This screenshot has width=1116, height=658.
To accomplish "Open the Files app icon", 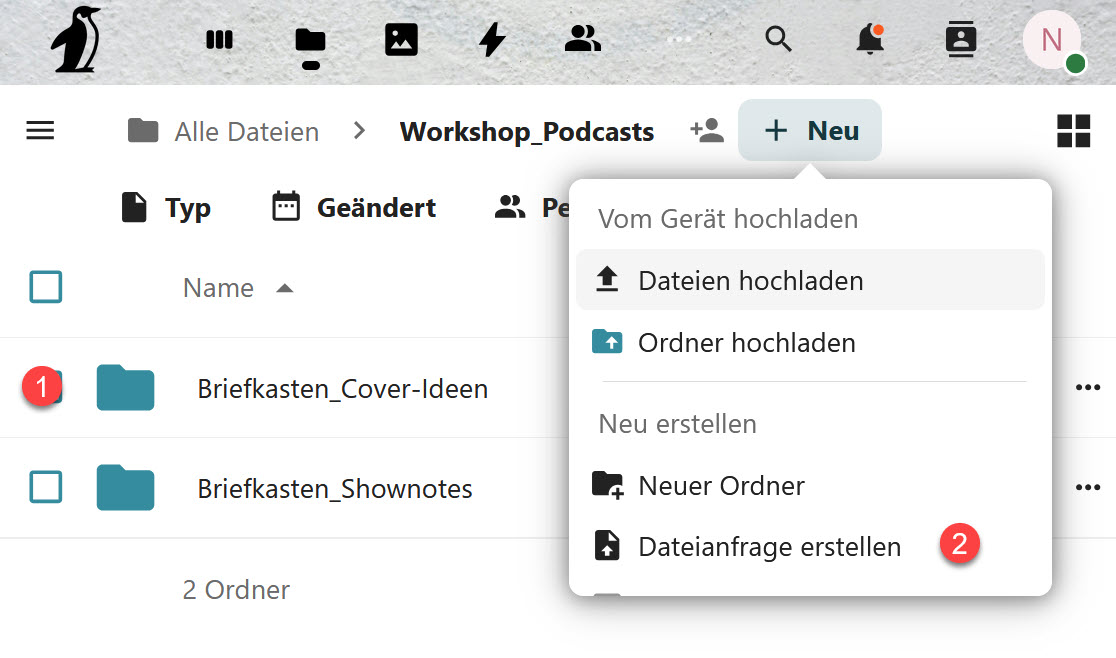I will (x=310, y=40).
